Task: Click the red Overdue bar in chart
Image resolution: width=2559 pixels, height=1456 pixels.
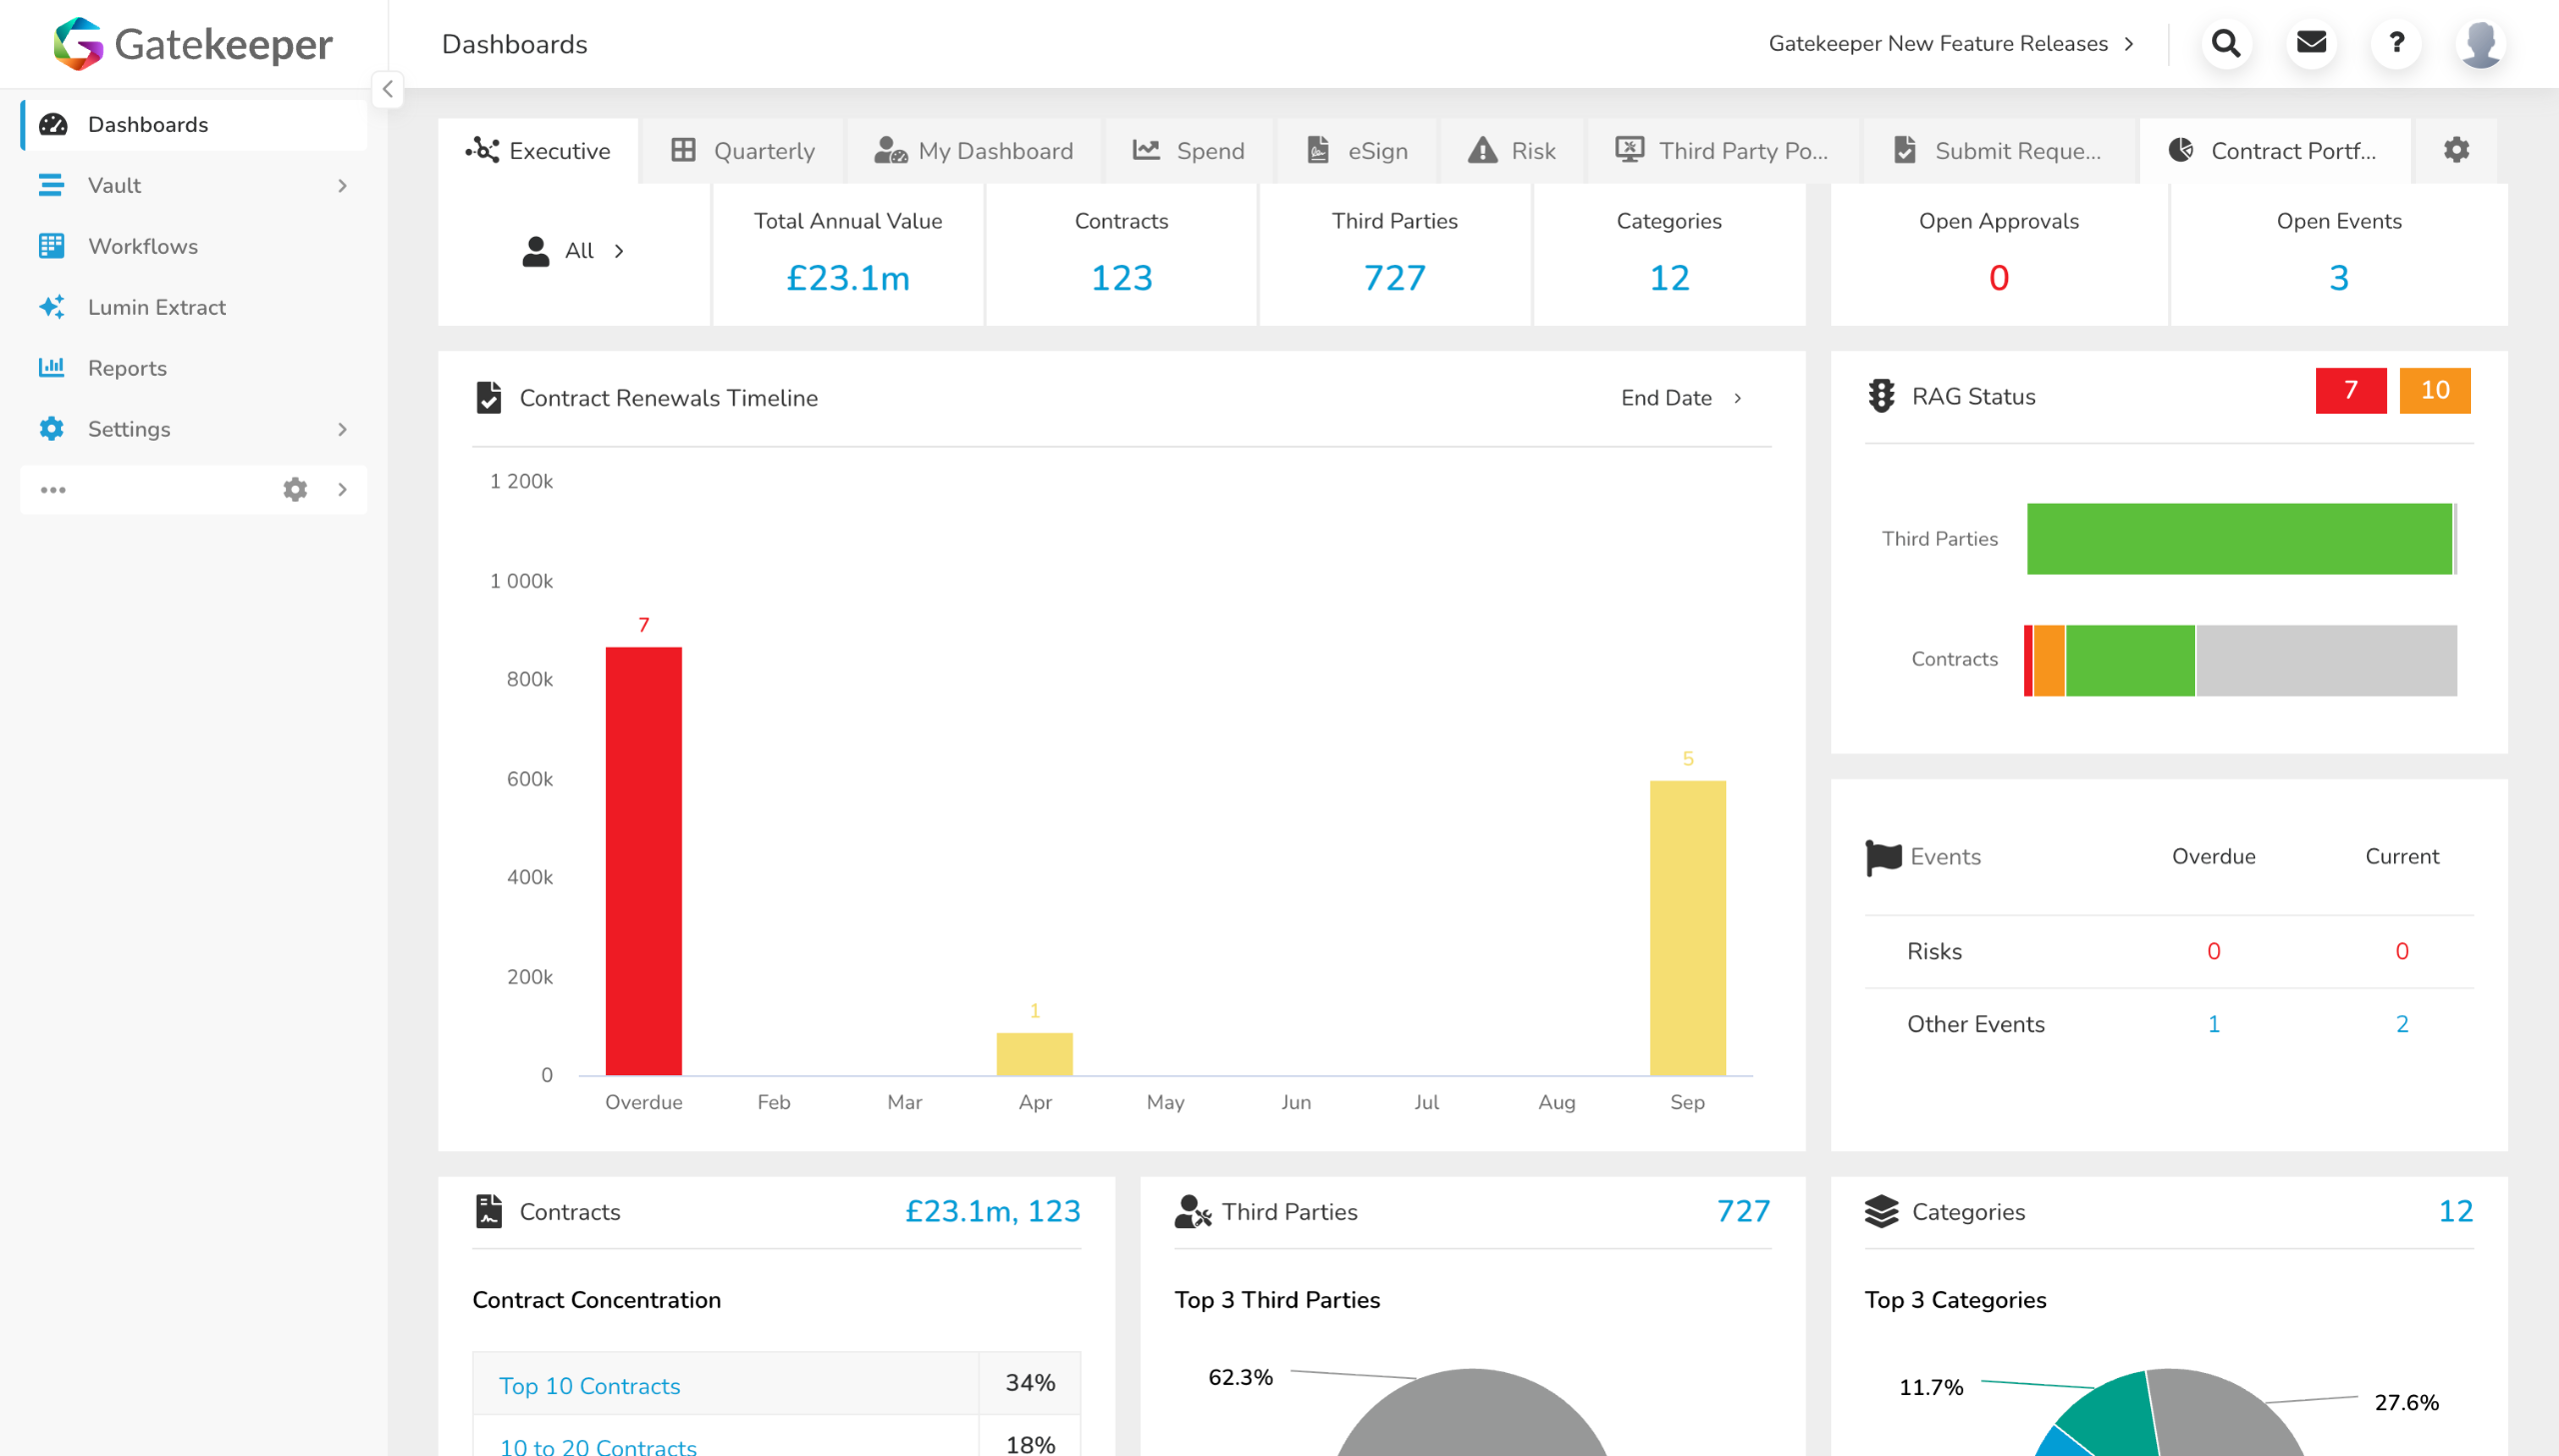Action: click(x=643, y=860)
